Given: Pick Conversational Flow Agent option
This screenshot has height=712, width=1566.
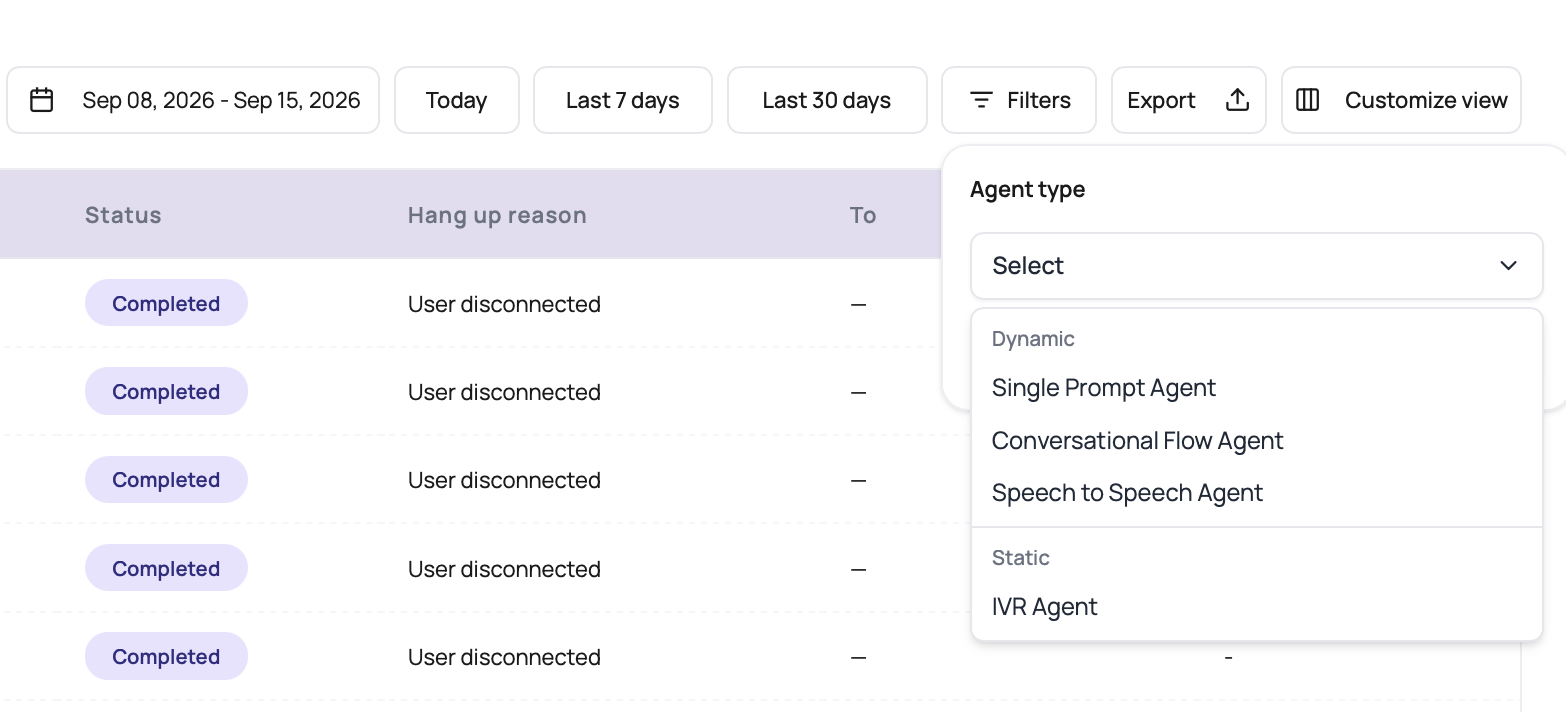Looking at the screenshot, I should [x=1257, y=441].
